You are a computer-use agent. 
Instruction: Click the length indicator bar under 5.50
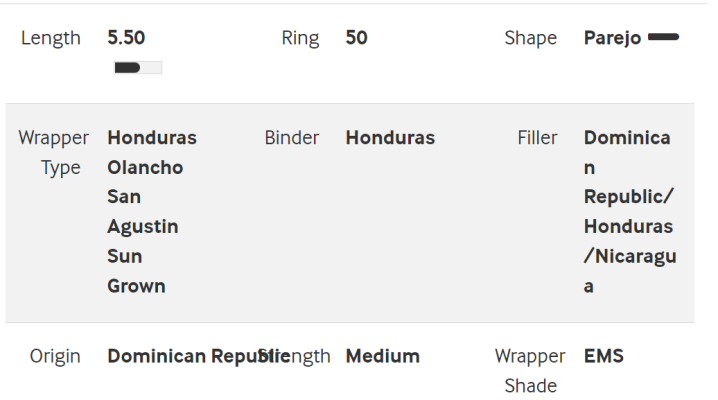click(x=138, y=68)
